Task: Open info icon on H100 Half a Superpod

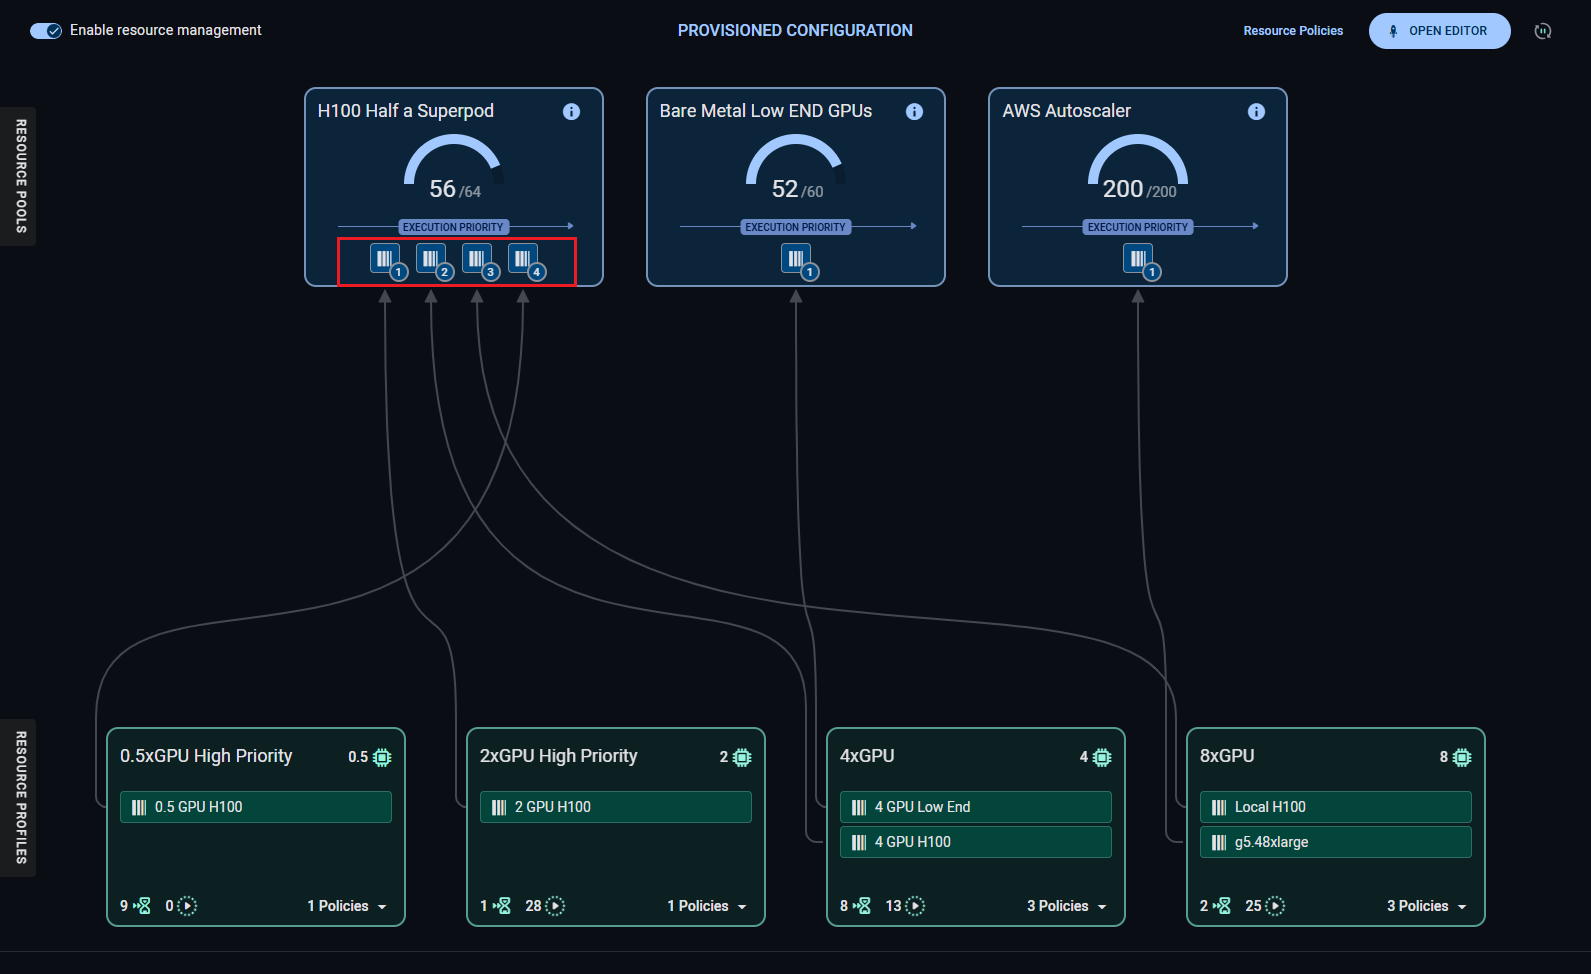Action: pyautogui.click(x=571, y=111)
